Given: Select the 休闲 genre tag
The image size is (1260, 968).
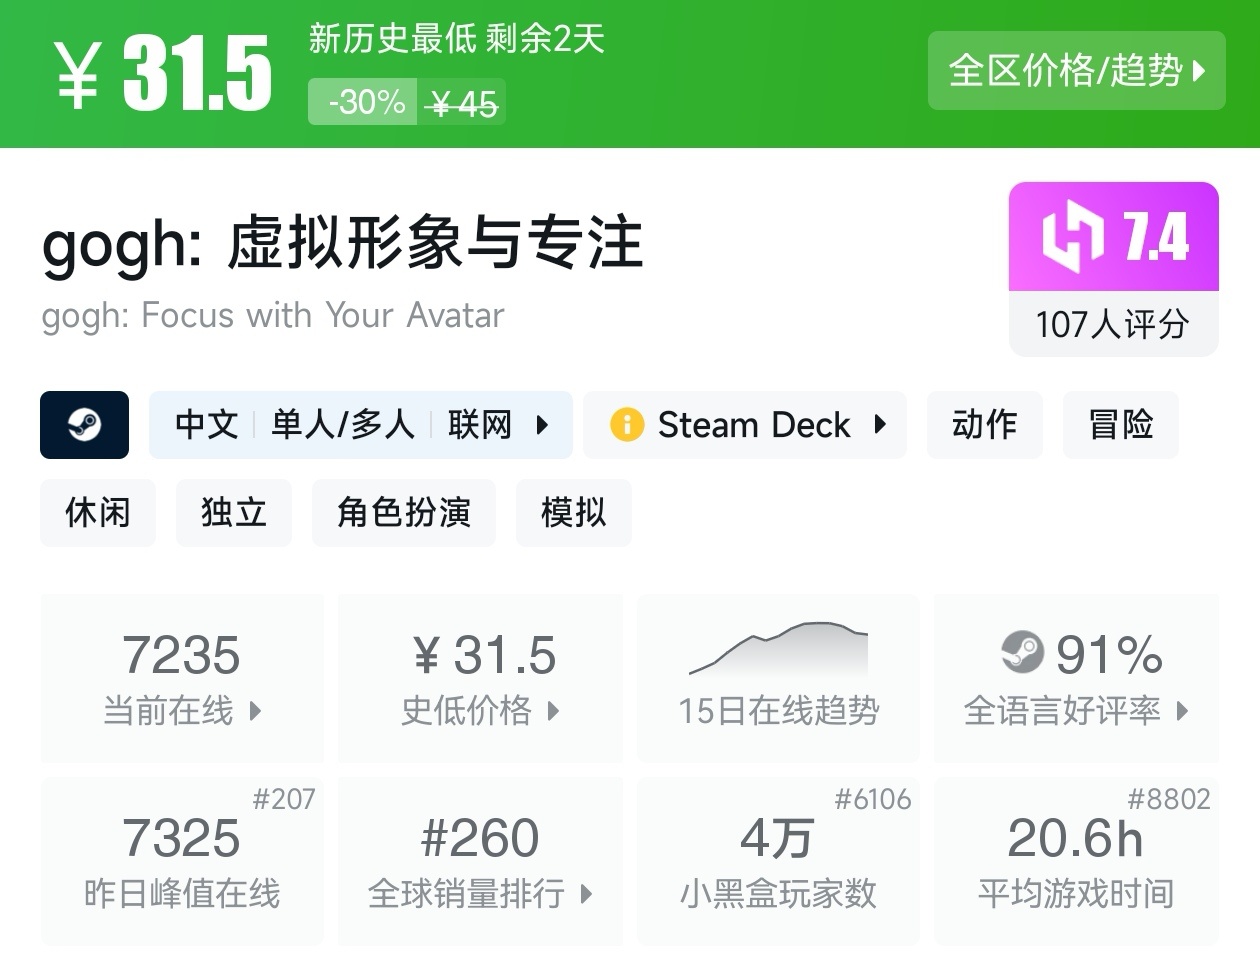Looking at the screenshot, I should [98, 513].
